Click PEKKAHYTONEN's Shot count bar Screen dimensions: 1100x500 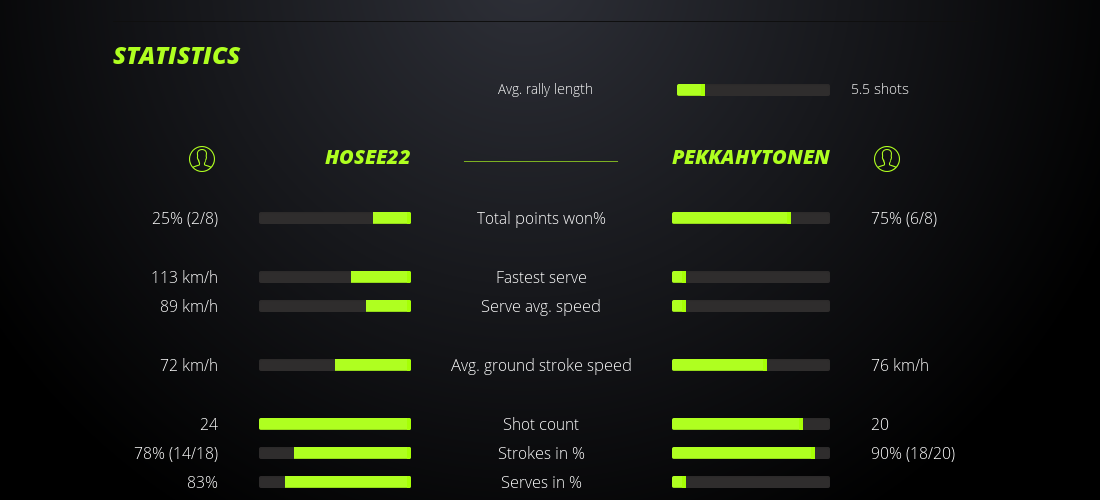click(751, 424)
